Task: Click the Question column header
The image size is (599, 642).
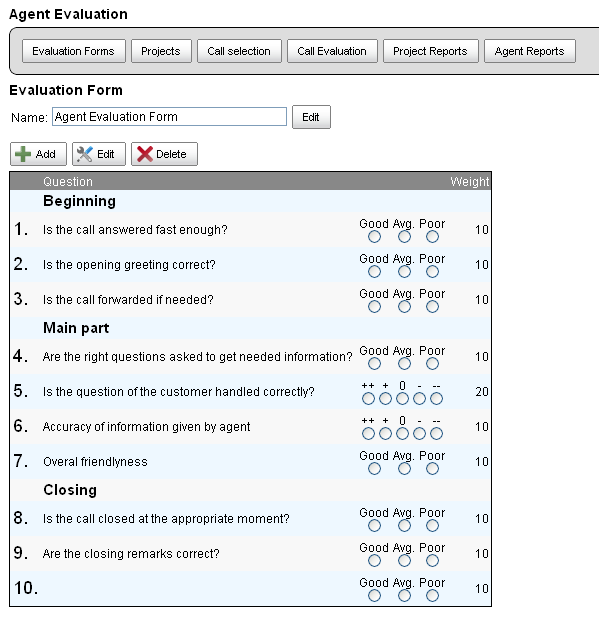Action: (x=68, y=182)
